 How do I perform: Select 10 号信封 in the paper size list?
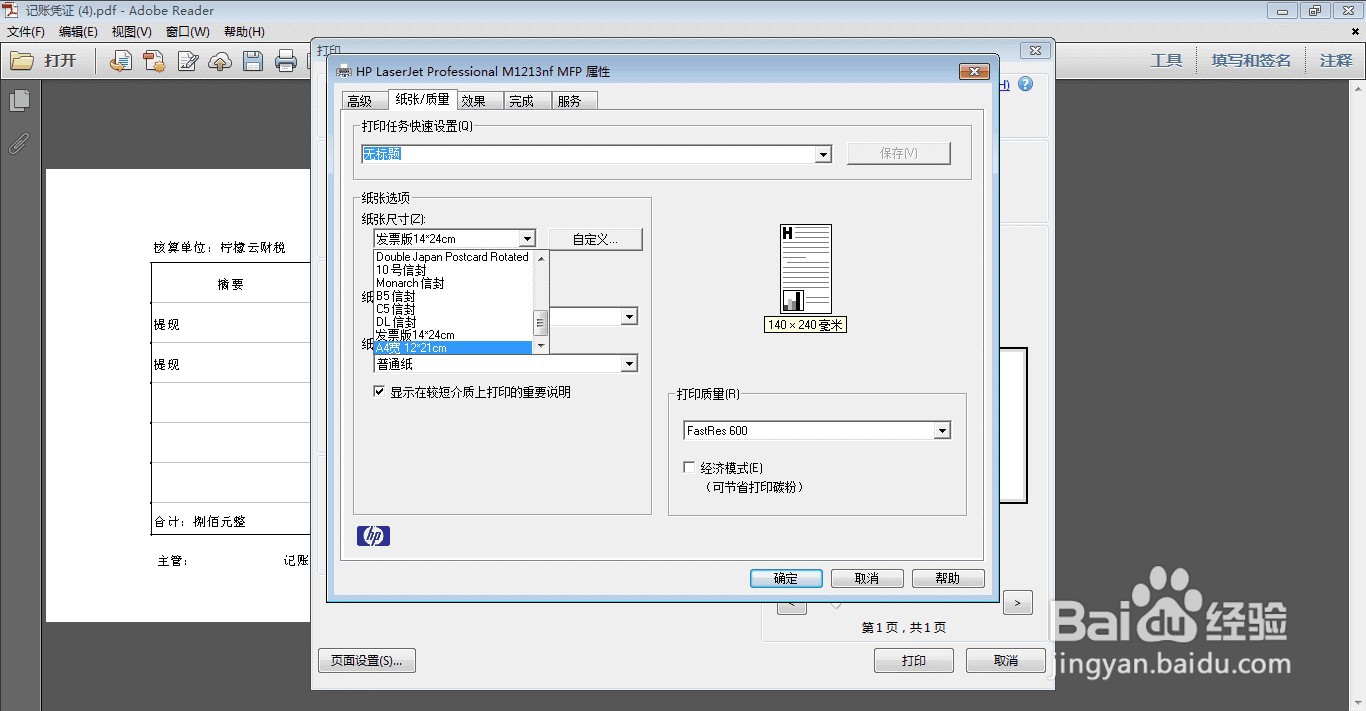452,270
